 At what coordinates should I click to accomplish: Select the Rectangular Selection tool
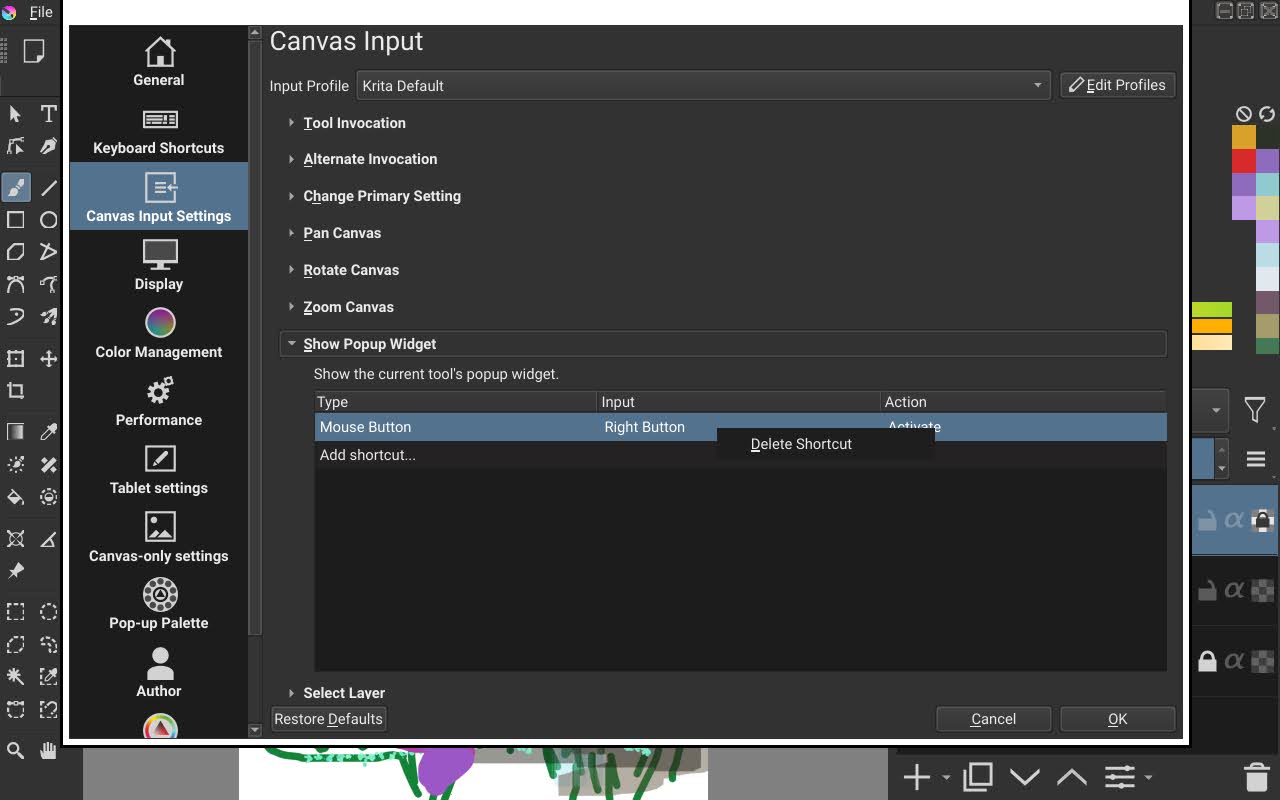tap(15, 612)
